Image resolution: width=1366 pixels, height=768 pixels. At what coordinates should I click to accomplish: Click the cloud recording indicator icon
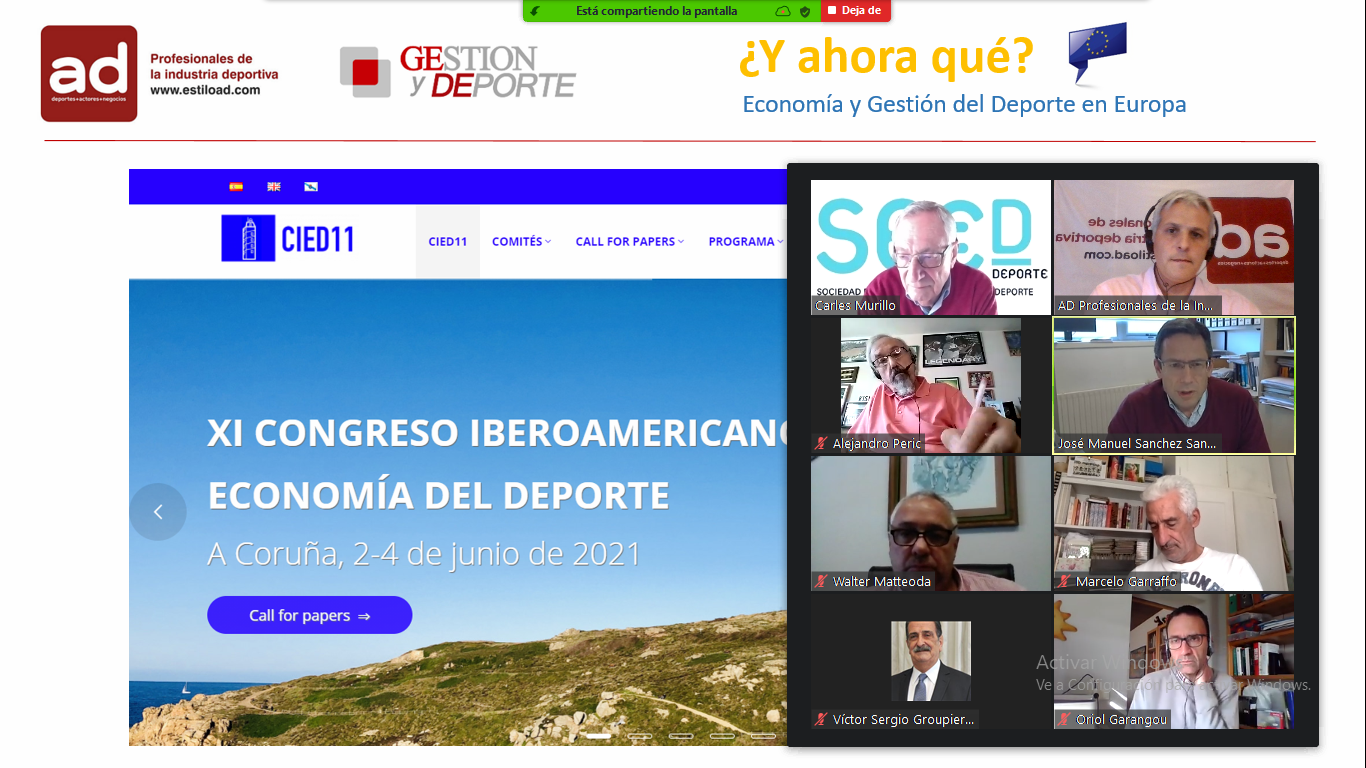tap(783, 11)
